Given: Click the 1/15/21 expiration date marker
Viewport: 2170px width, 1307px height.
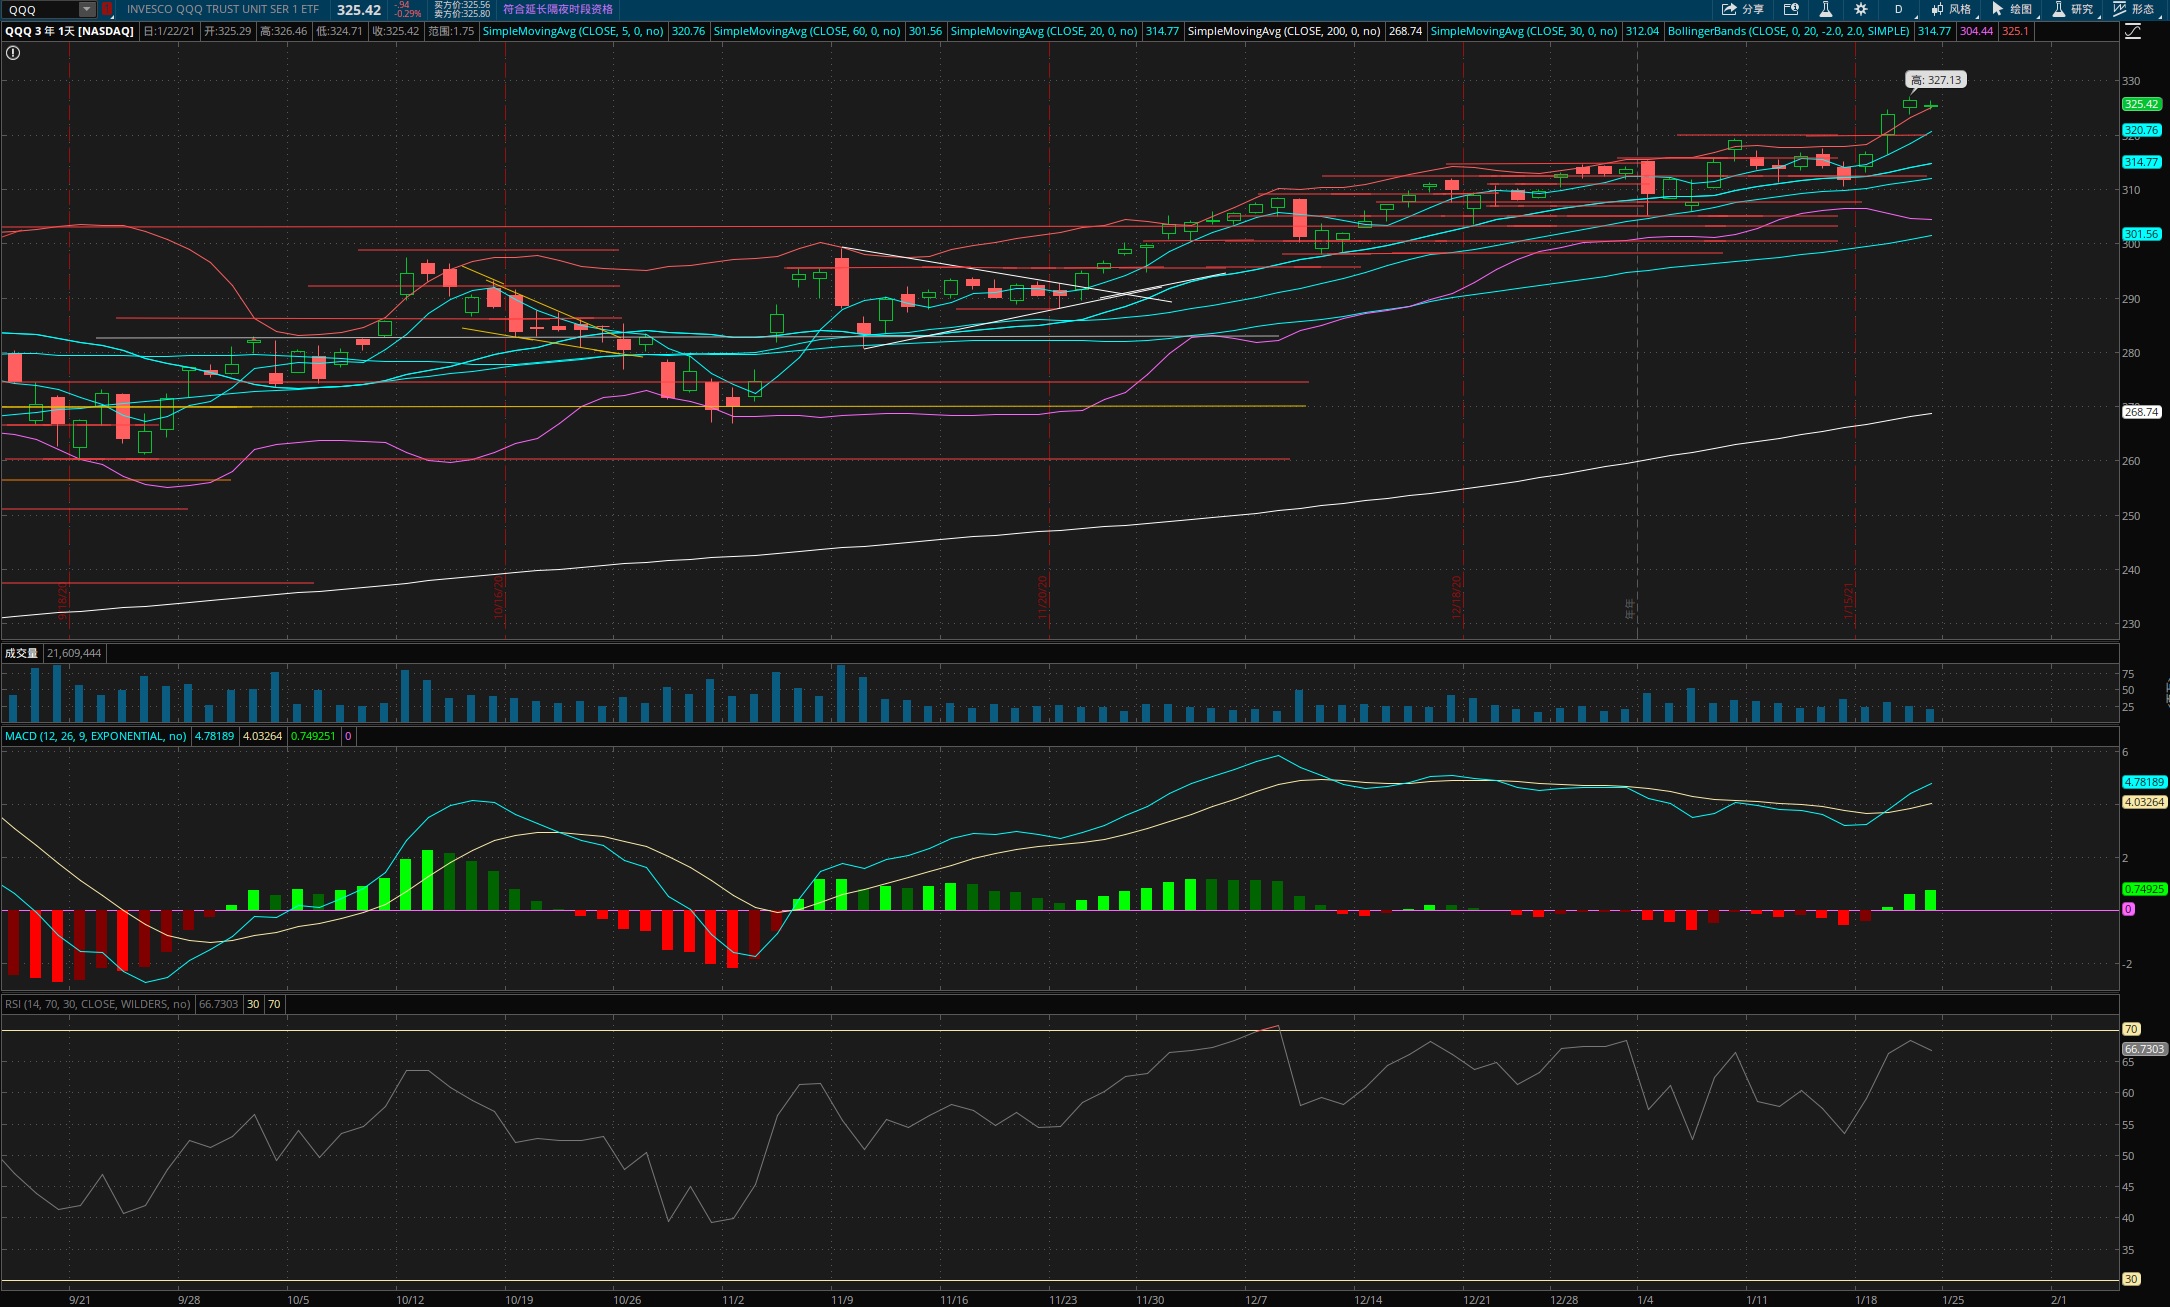Looking at the screenshot, I should [x=1849, y=601].
